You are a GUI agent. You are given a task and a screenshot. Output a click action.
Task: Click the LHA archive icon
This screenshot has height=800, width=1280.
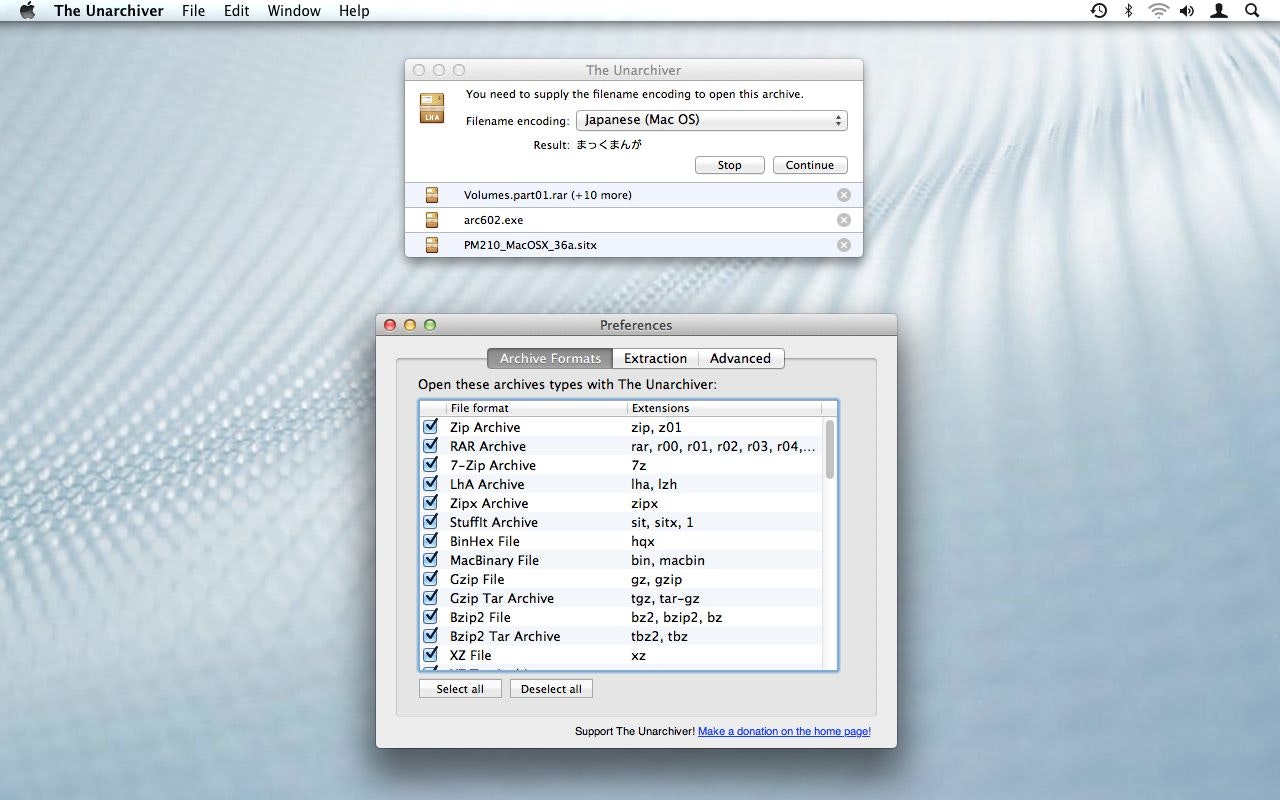tap(432, 108)
